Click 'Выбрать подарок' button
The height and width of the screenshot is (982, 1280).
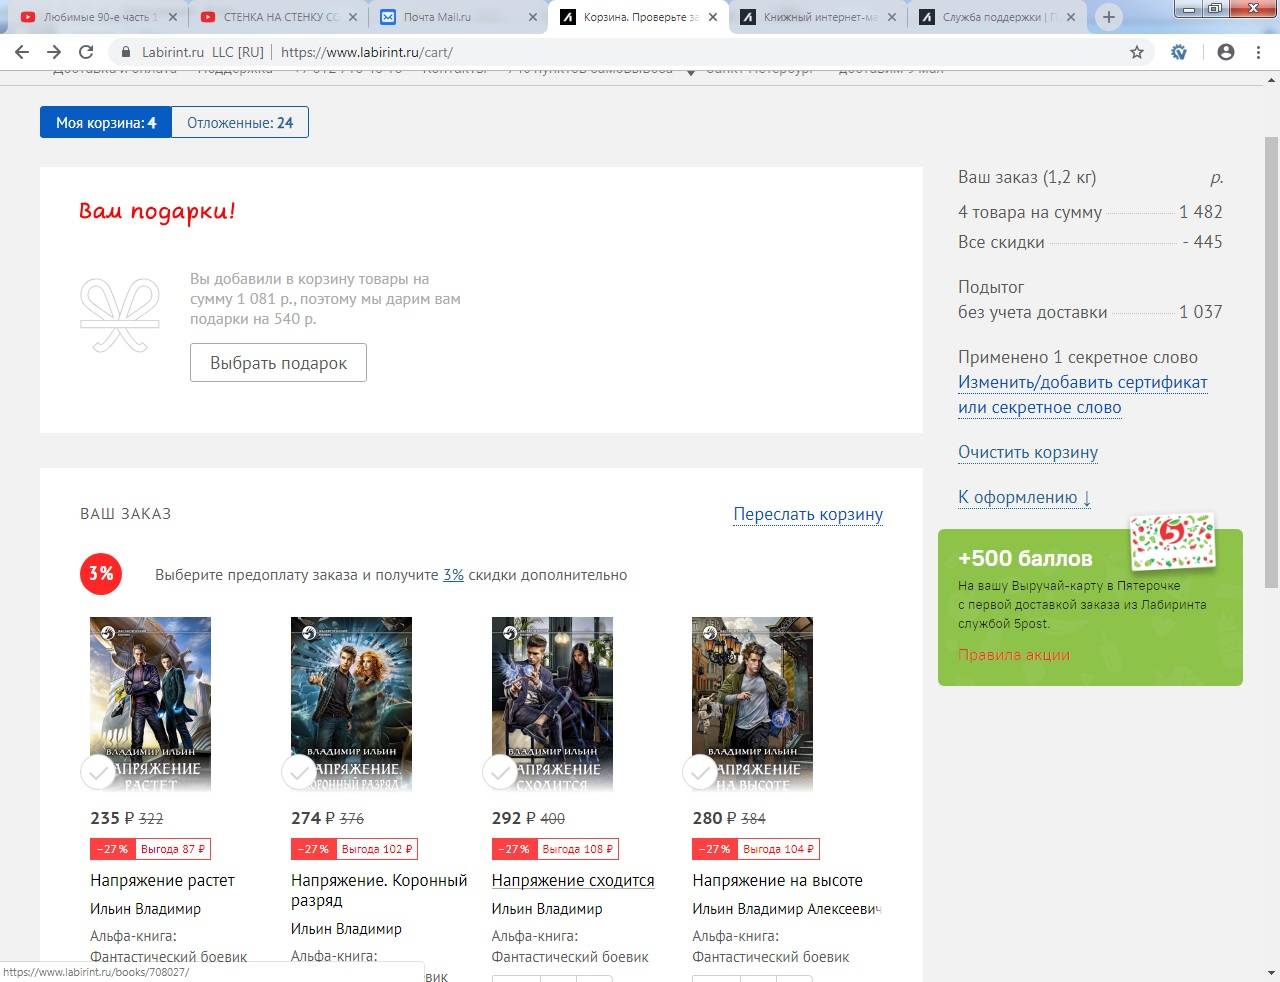tap(278, 362)
